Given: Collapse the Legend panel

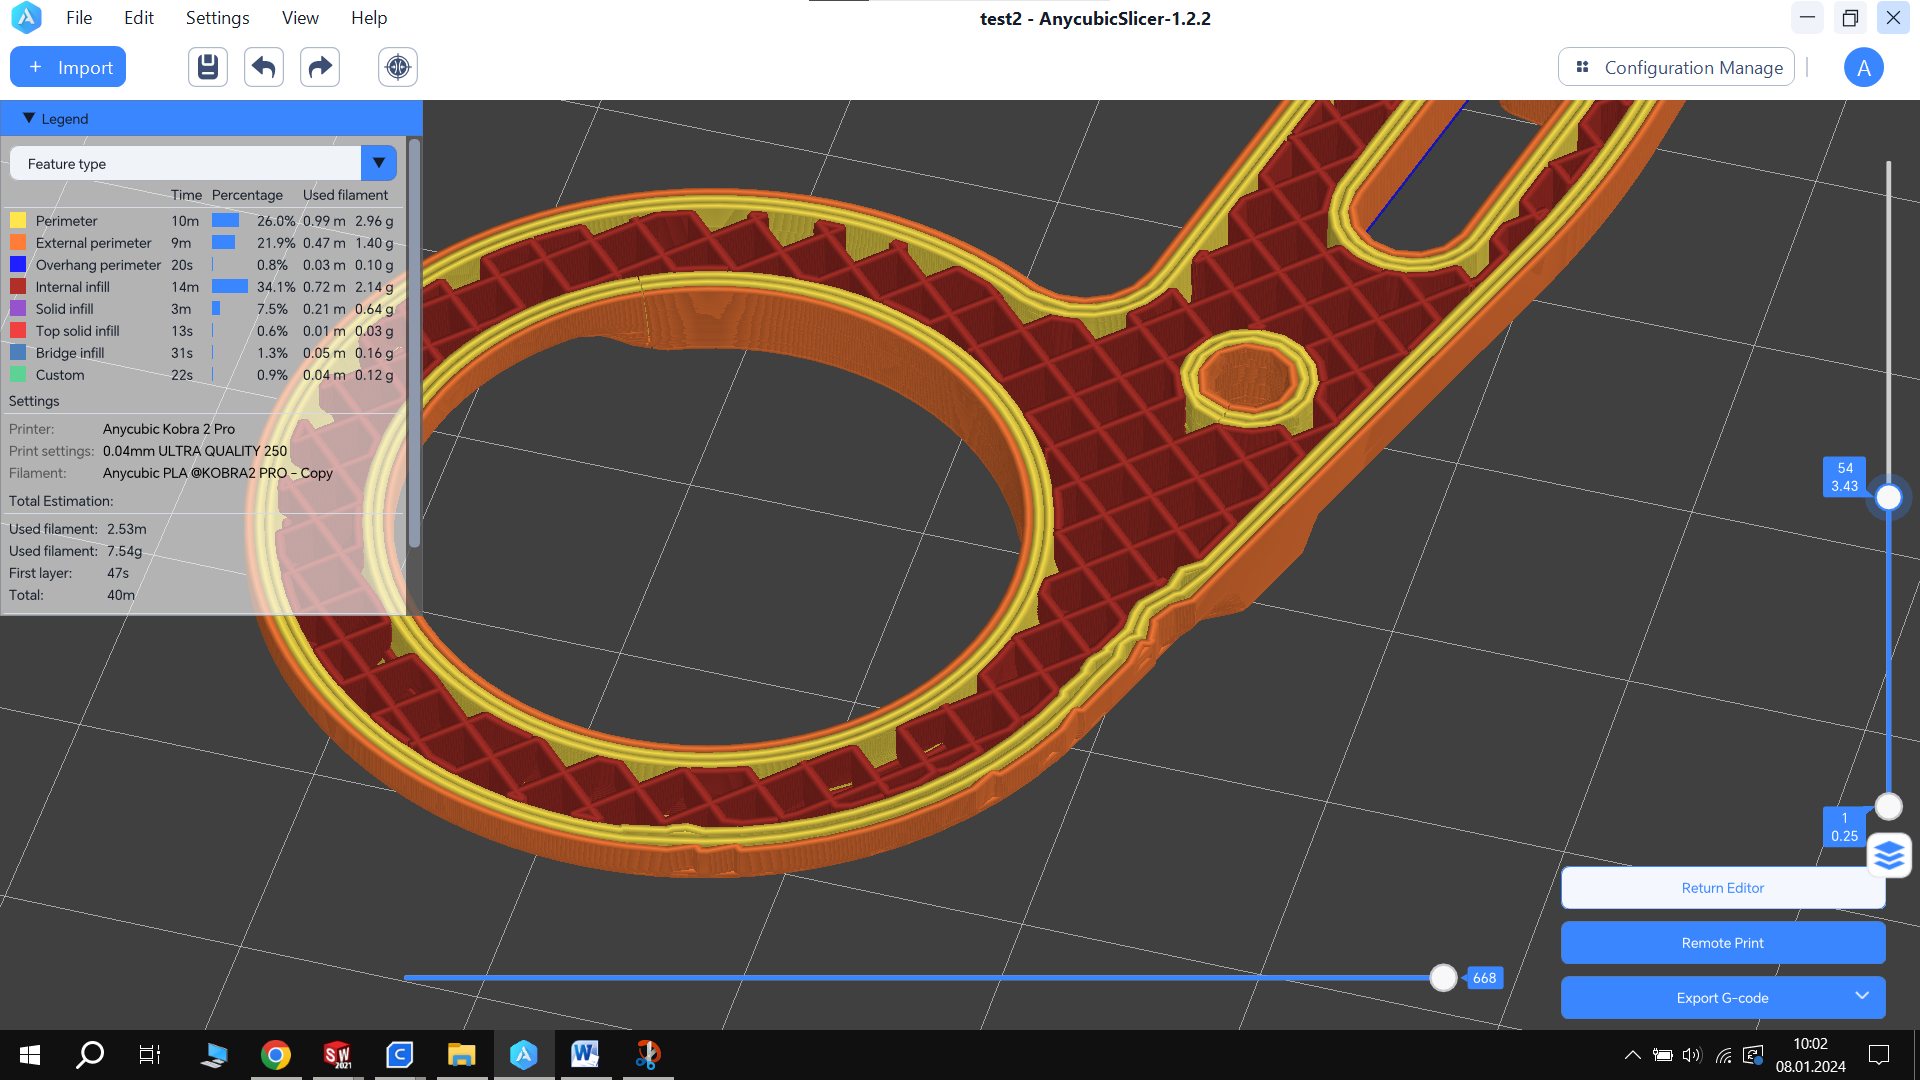Looking at the screenshot, I should tap(28, 118).
